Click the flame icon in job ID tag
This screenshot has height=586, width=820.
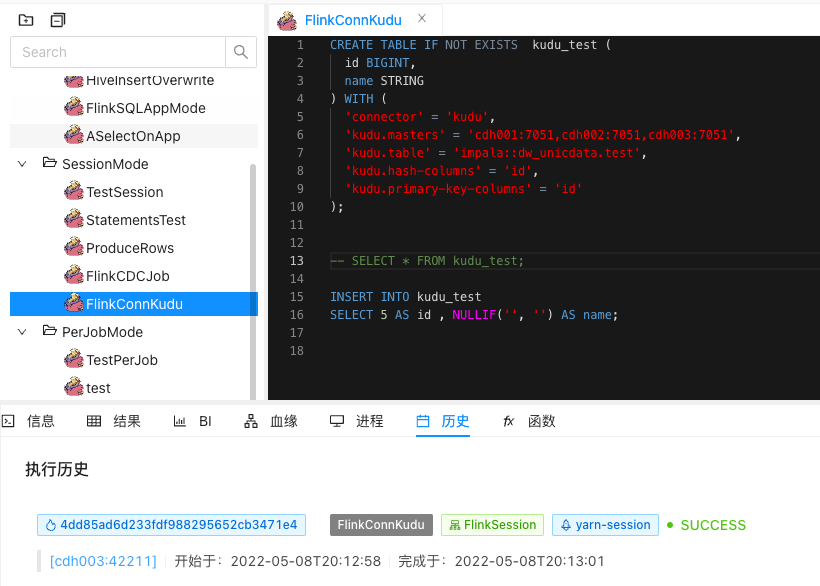point(51,525)
